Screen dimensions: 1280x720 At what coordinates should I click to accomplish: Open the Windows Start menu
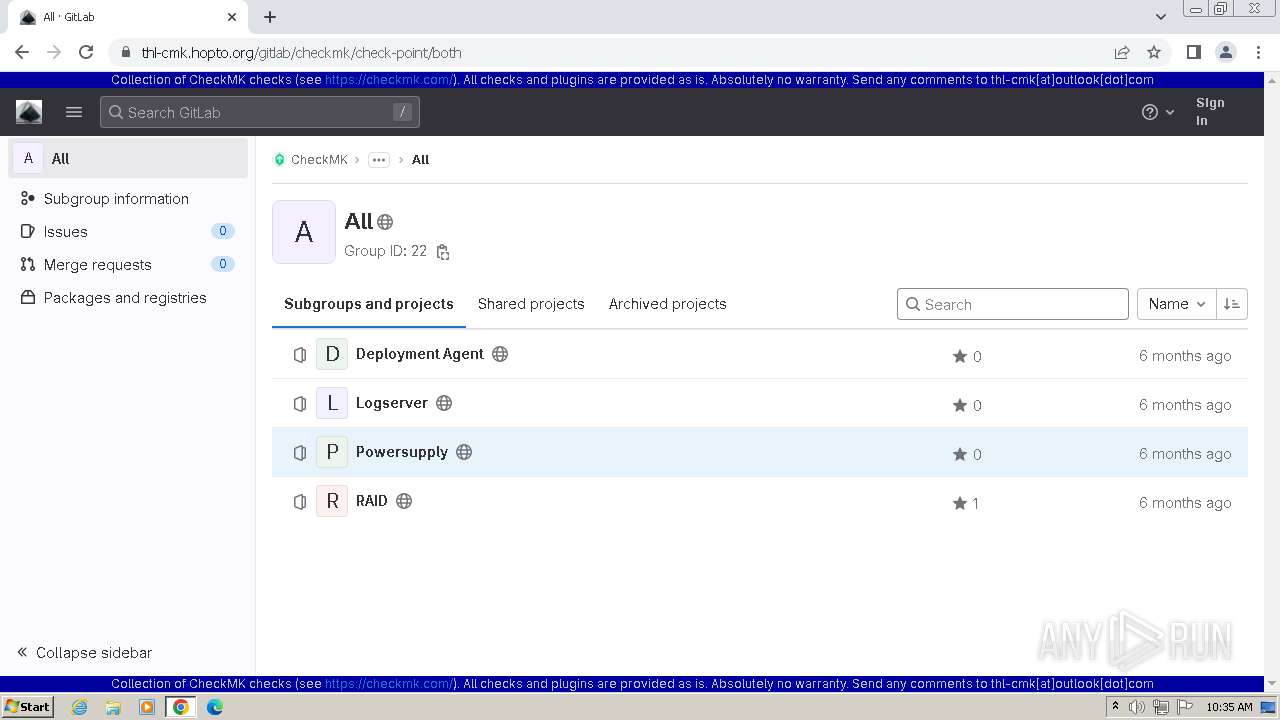coord(27,707)
